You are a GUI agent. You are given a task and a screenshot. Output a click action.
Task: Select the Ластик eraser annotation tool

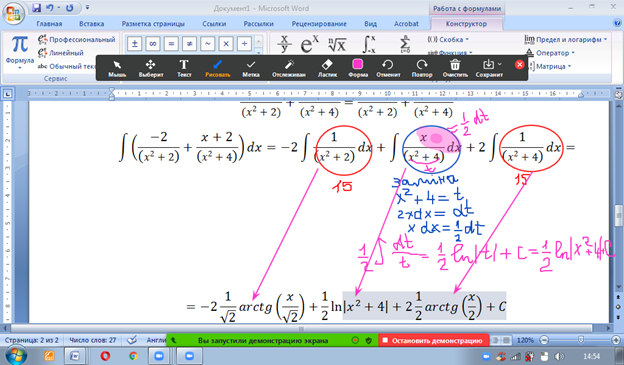(x=327, y=68)
